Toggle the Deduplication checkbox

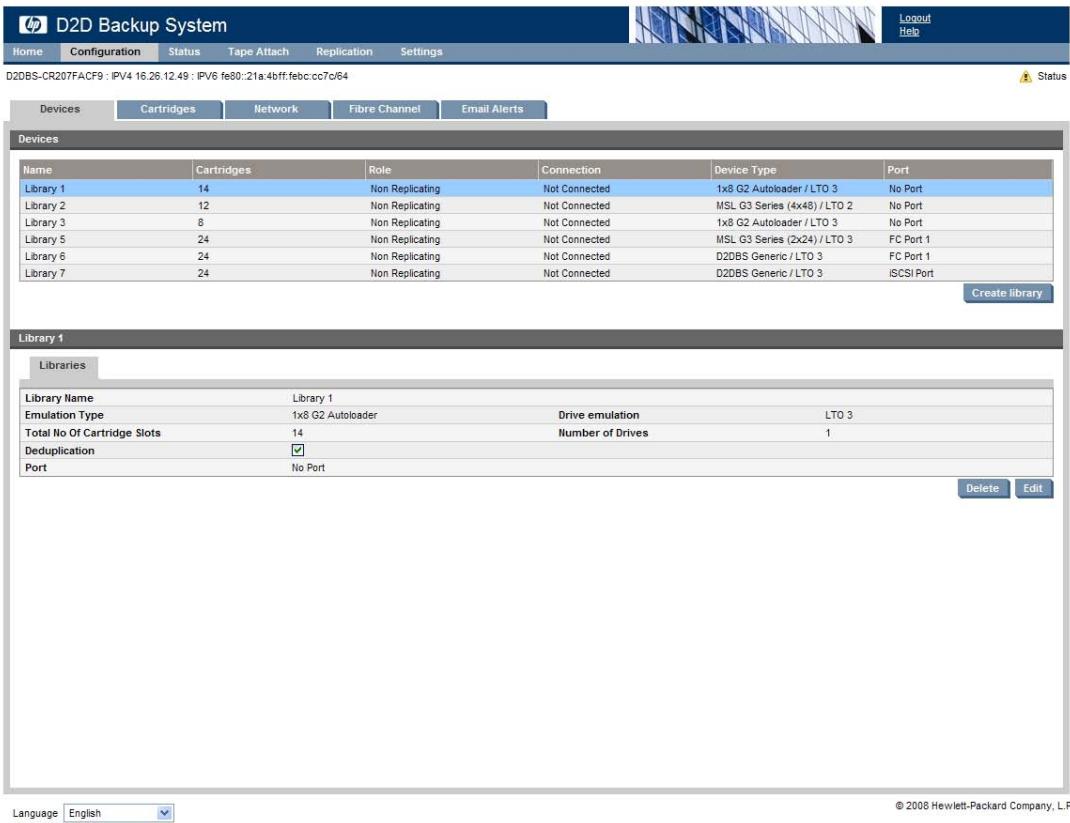pos(298,450)
